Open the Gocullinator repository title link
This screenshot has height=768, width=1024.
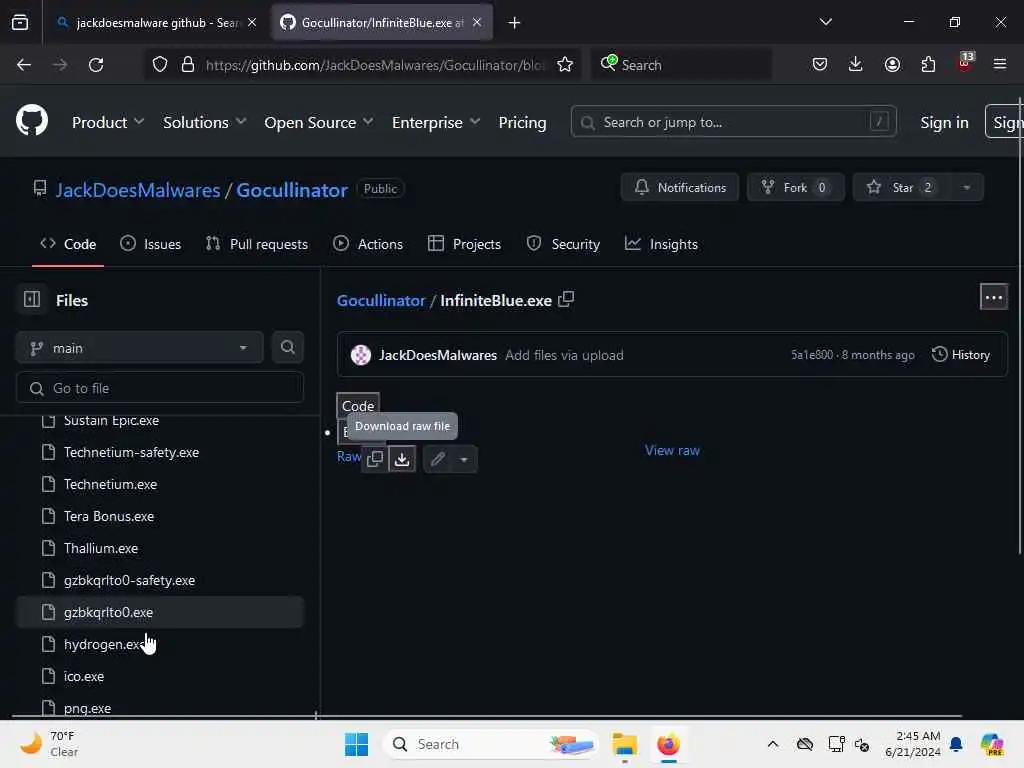pyautogui.click(x=292, y=190)
